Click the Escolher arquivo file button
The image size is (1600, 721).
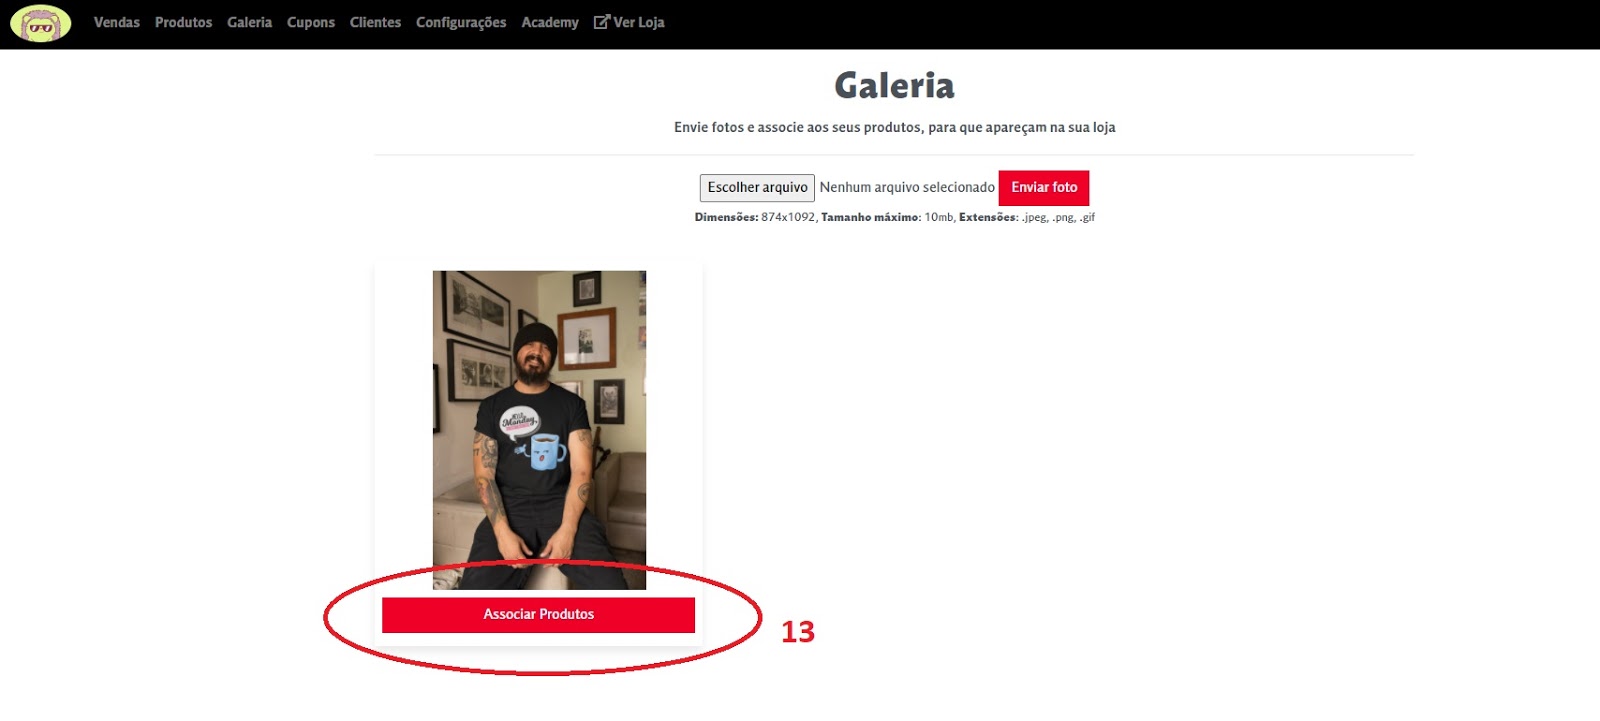click(x=757, y=188)
